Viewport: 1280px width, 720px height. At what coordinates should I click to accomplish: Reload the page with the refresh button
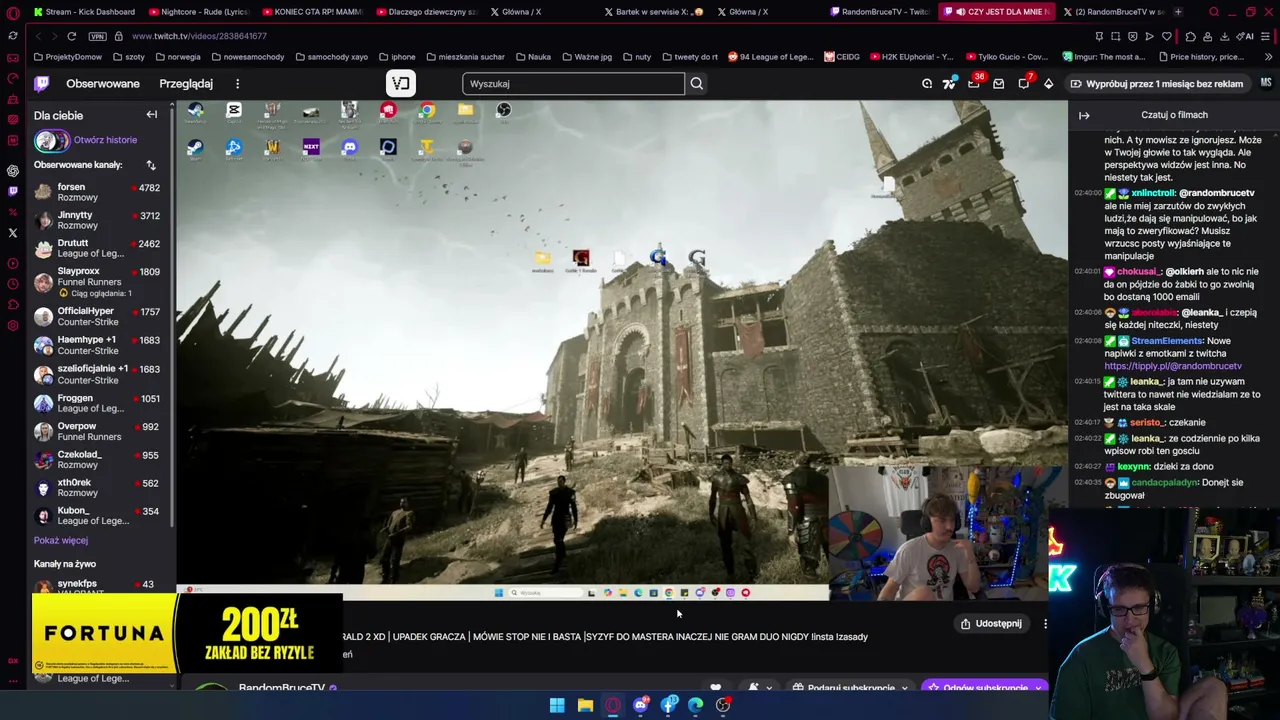pyautogui.click(x=71, y=36)
